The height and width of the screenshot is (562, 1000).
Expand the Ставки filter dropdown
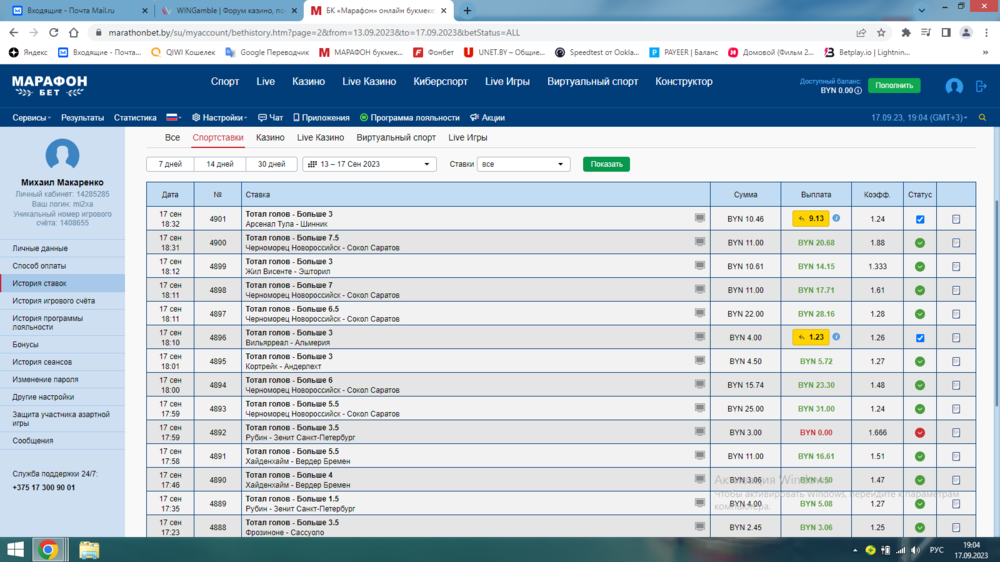coord(523,164)
